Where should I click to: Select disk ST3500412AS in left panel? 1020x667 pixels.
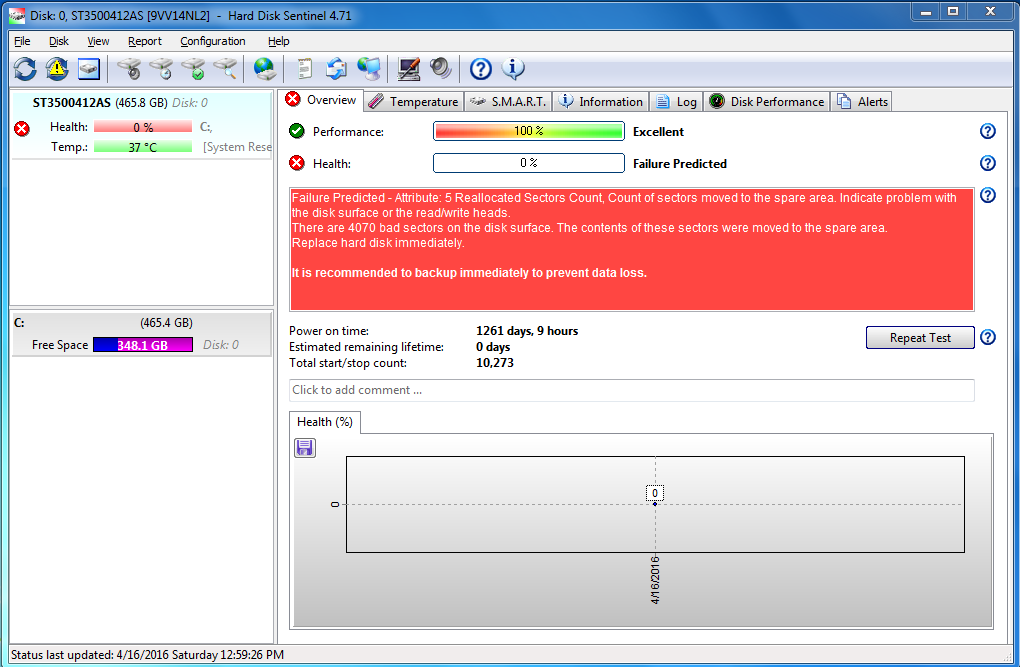point(141,125)
